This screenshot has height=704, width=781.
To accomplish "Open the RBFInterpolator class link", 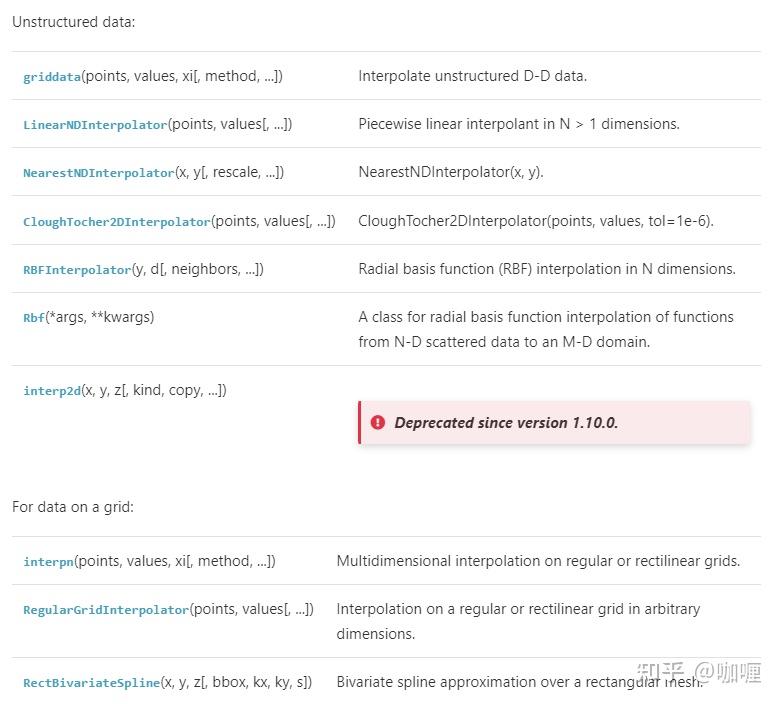I will point(77,270).
